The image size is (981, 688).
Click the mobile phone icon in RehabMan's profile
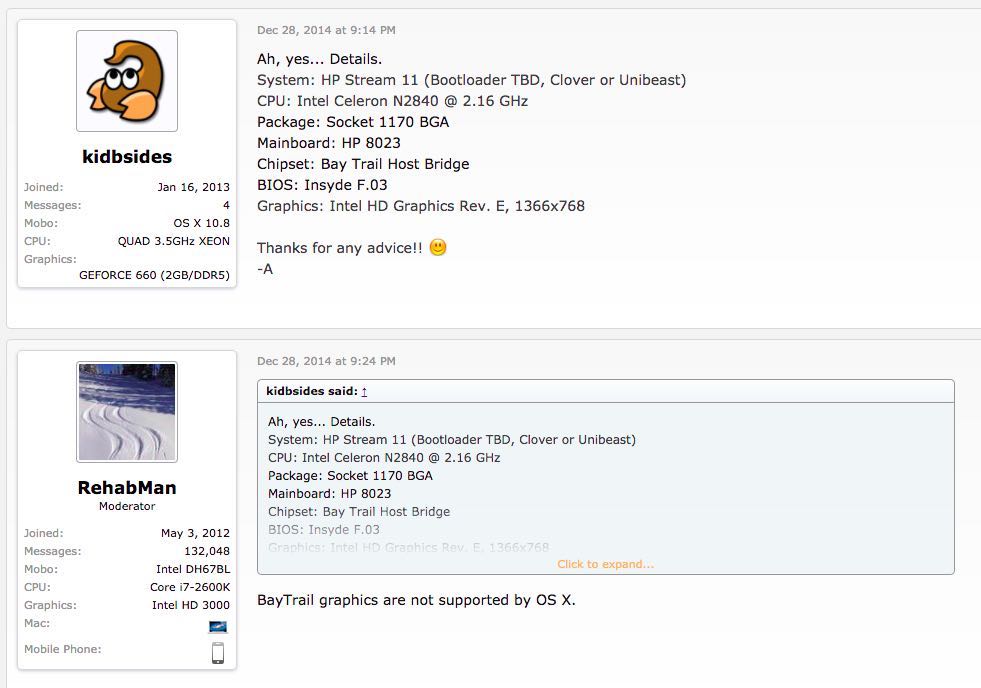[x=218, y=652]
